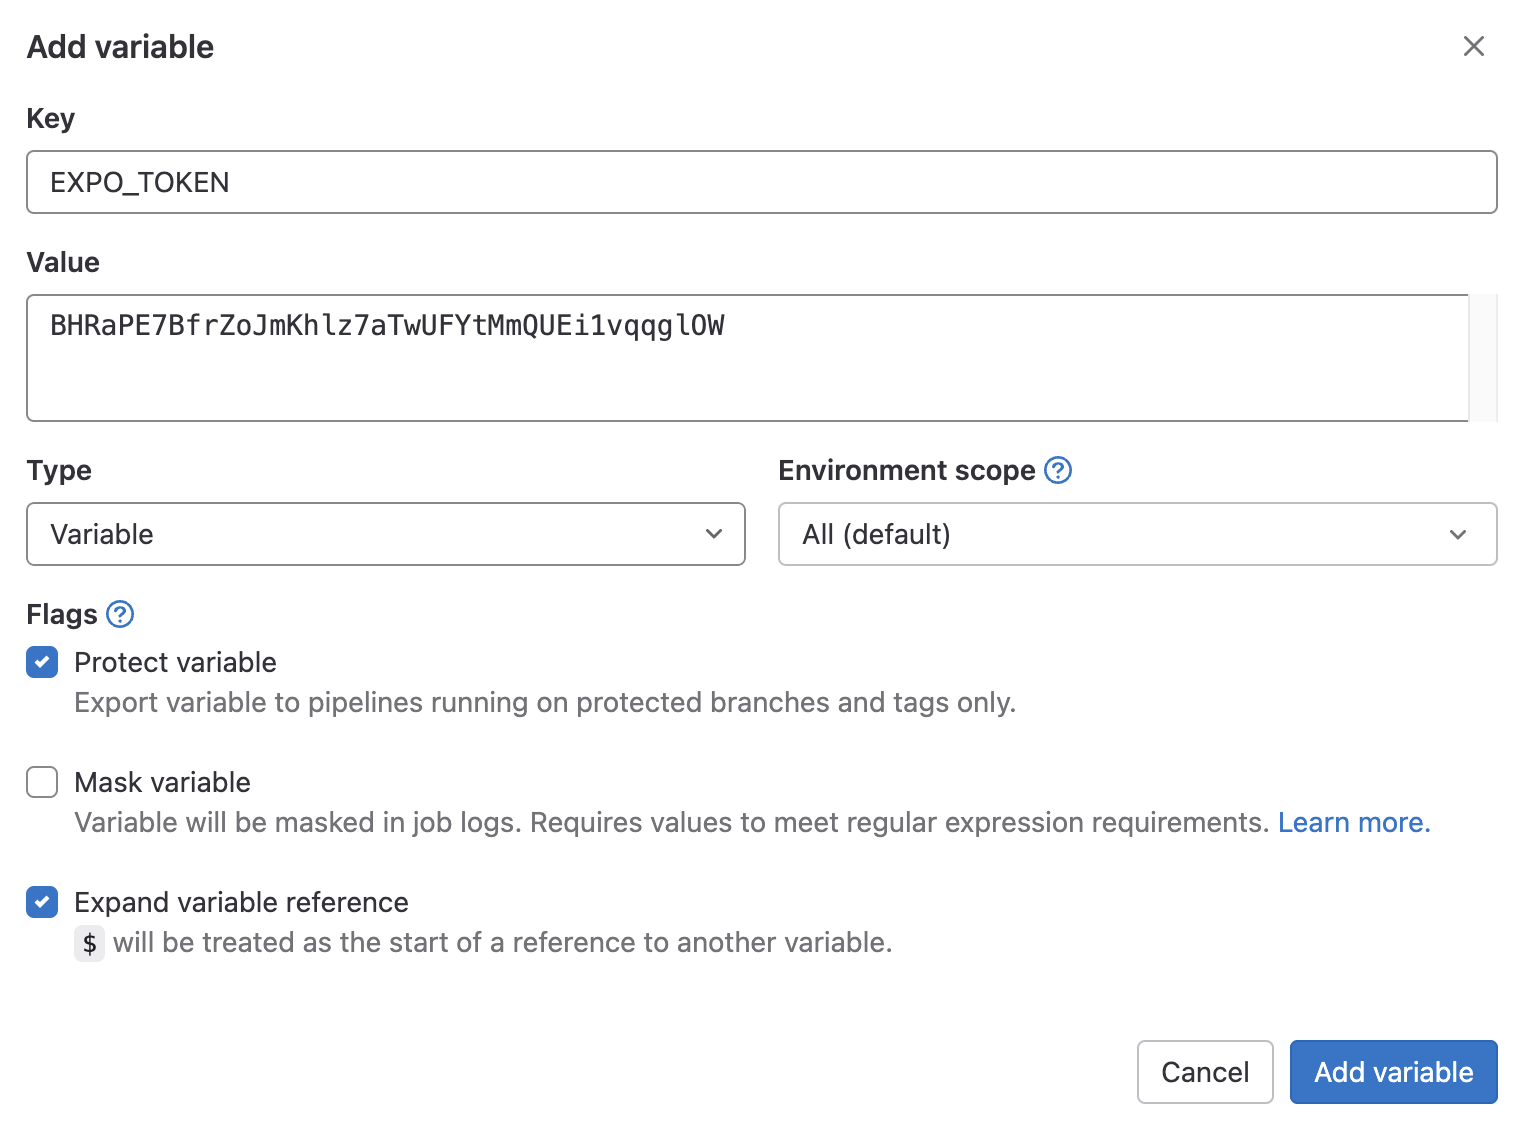Viewport: 1524px width, 1126px height.
Task: Disable the Expand variable reference checkbox
Action: click(42, 902)
